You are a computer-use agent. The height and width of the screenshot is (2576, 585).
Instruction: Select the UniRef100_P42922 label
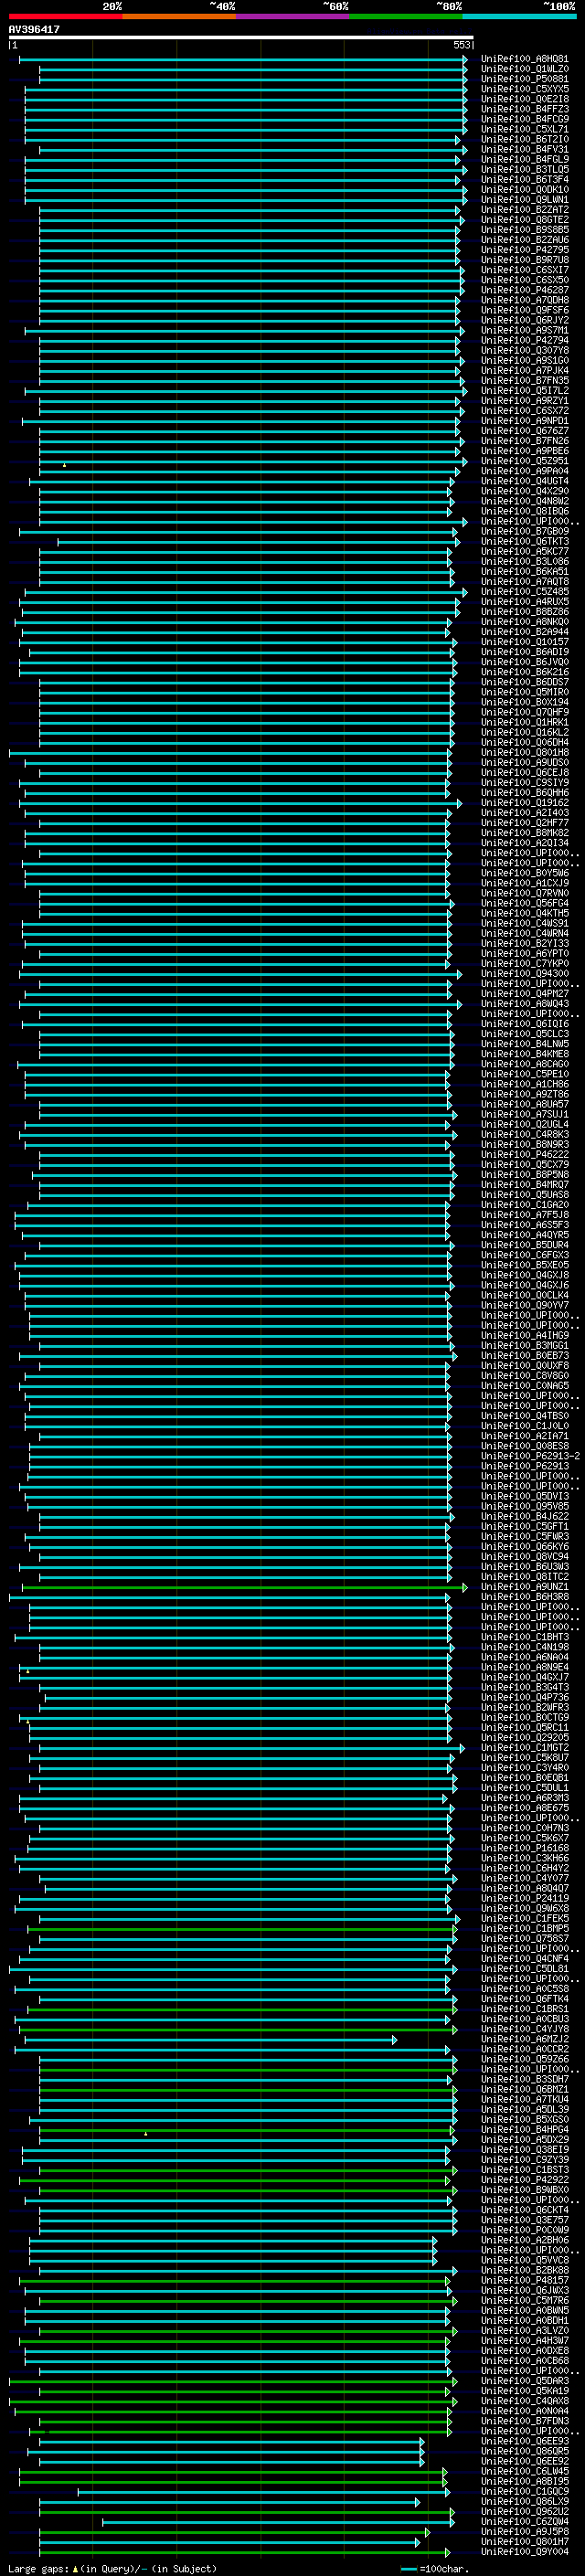(x=524, y=2180)
